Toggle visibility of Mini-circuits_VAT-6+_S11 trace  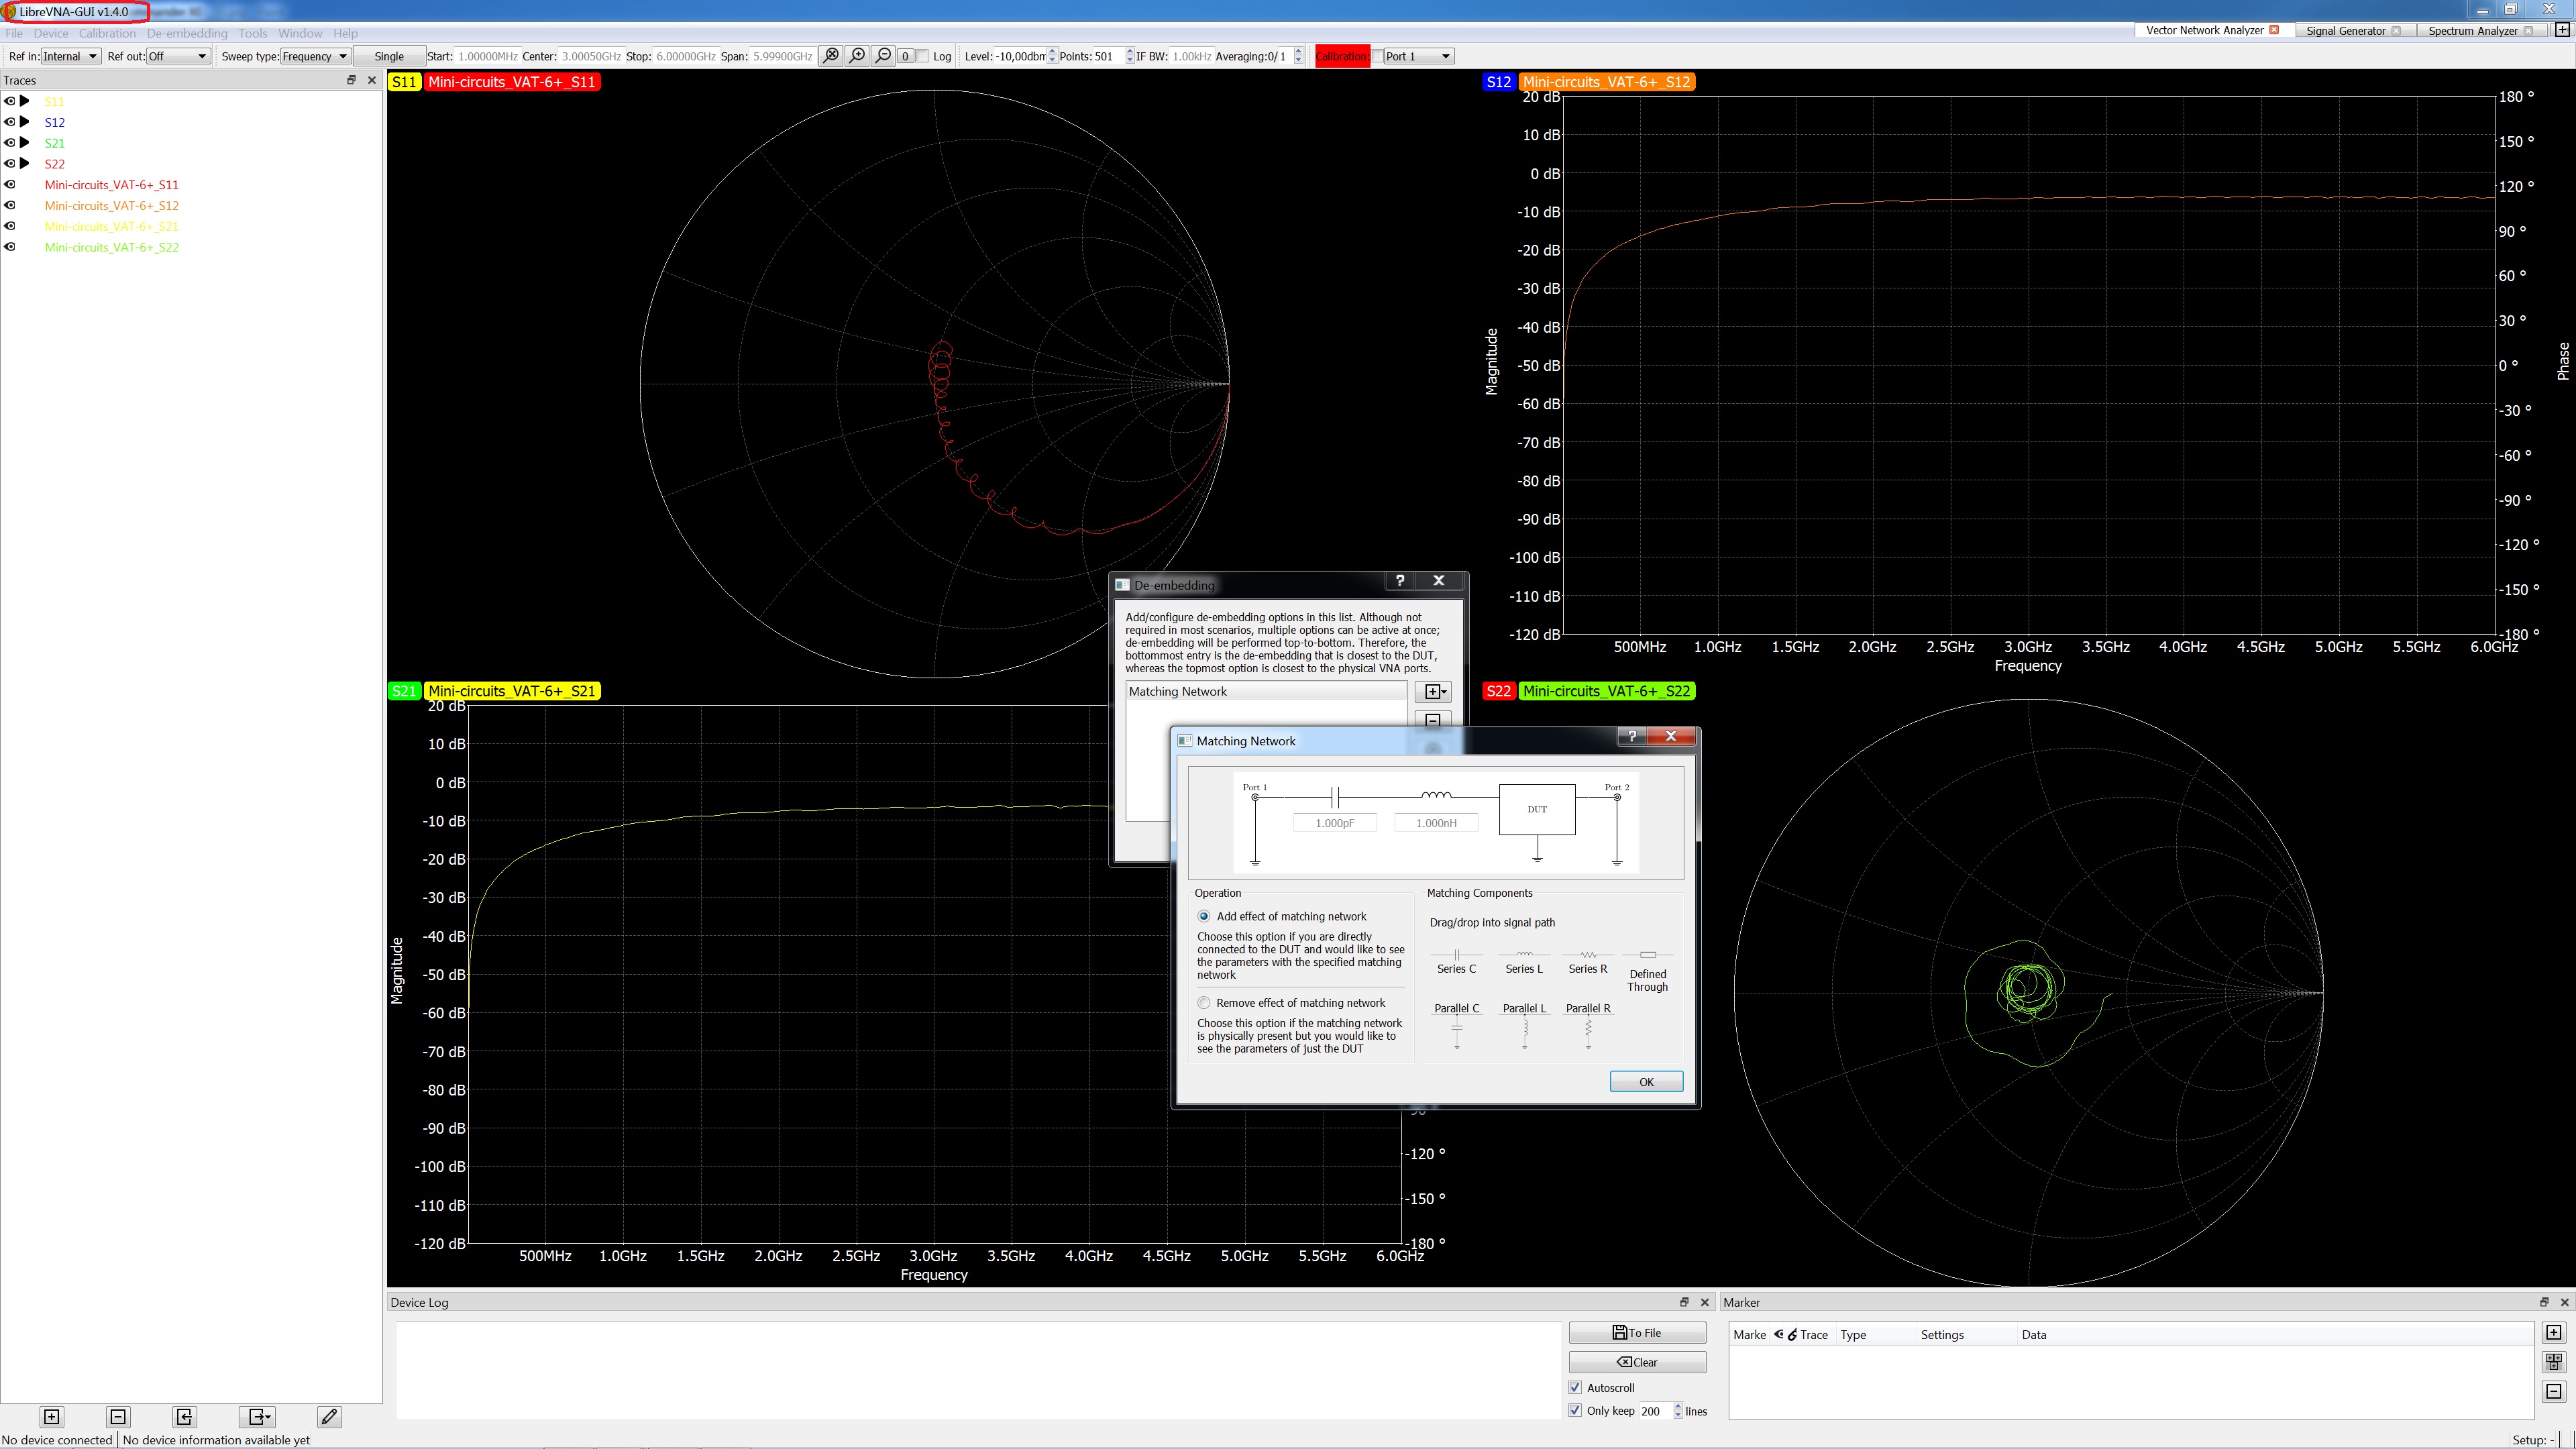(10, 184)
